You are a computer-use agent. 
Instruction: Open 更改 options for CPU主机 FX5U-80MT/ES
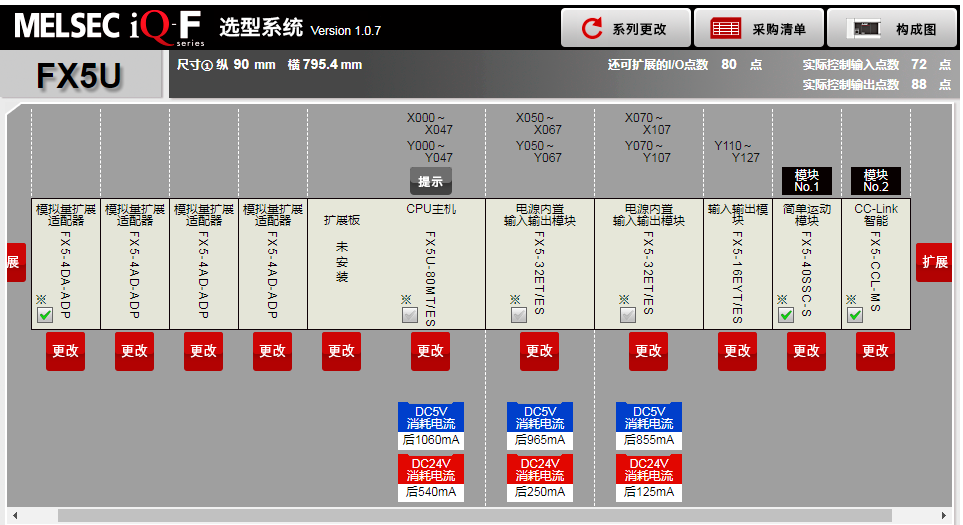tap(430, 351)
